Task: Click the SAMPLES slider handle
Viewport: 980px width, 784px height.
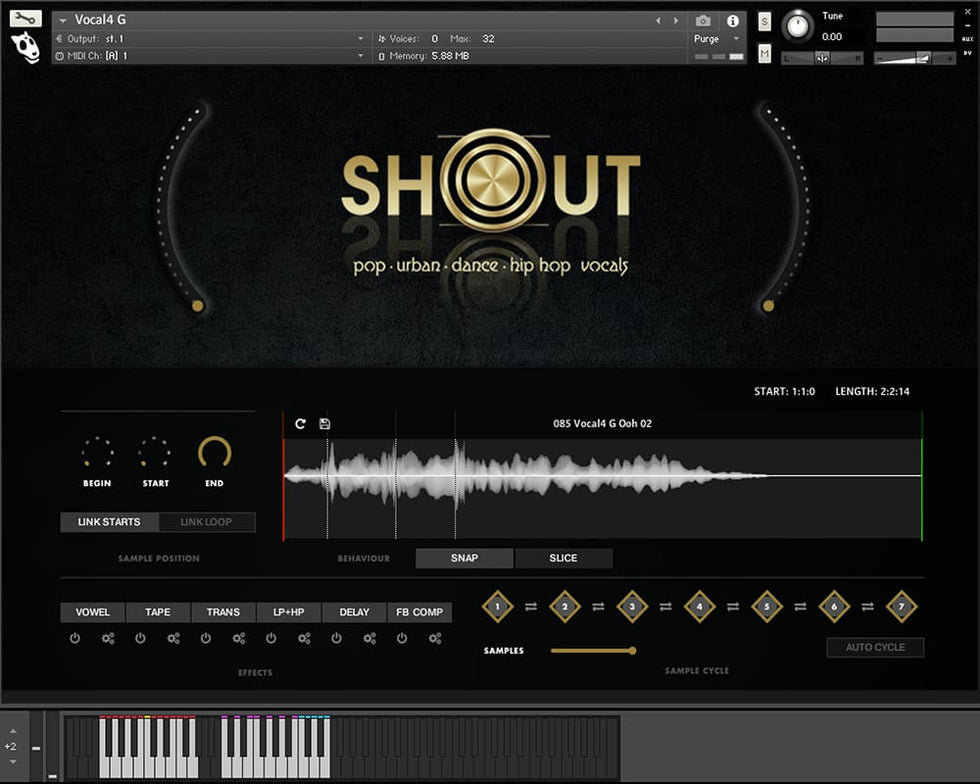Action: (632, 650)
